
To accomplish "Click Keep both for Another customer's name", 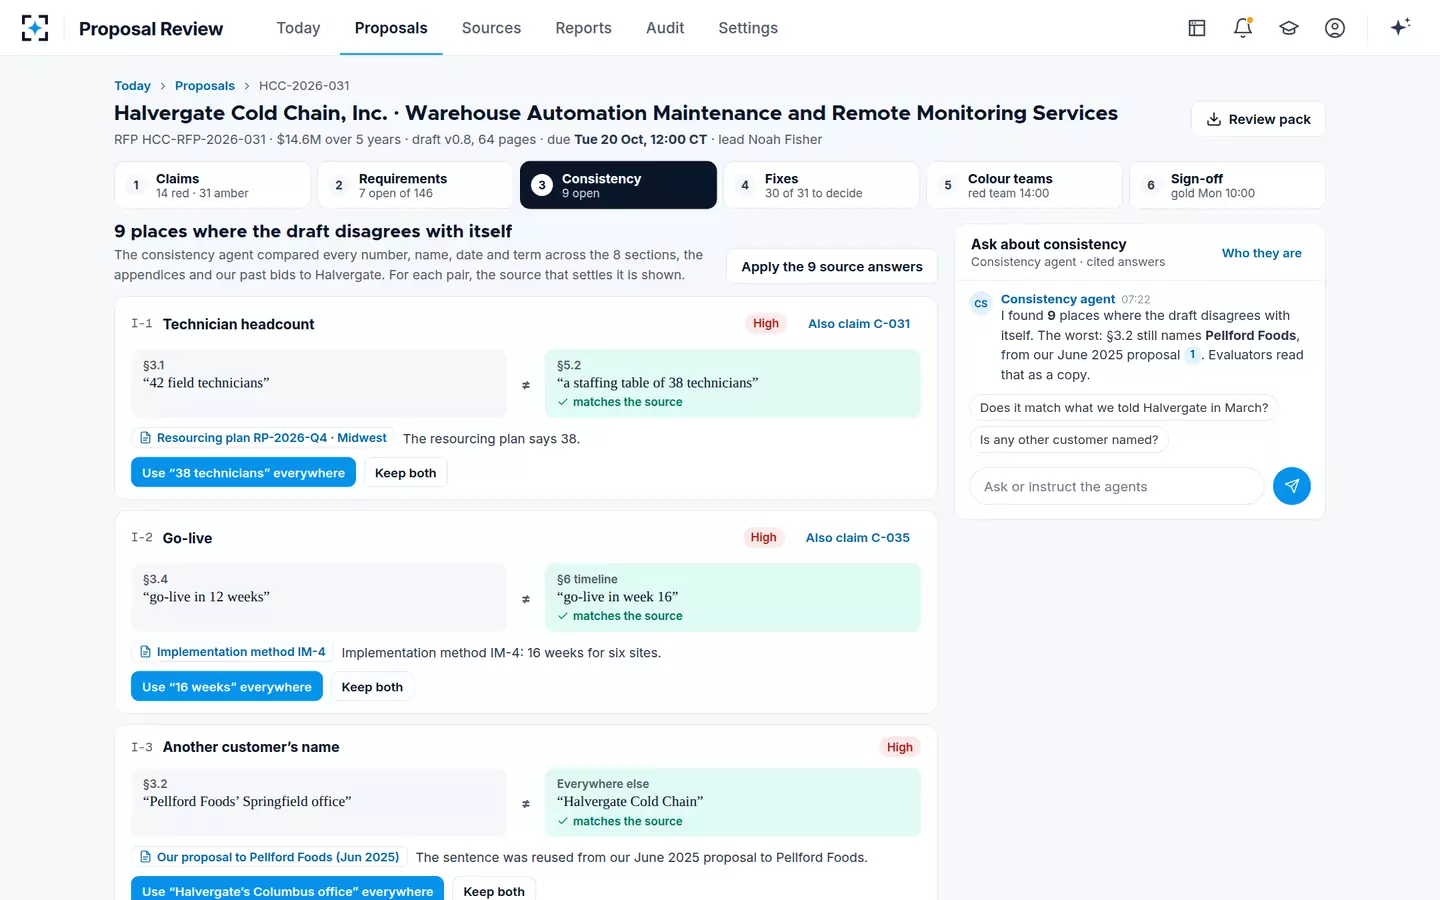I will point(494,889).
